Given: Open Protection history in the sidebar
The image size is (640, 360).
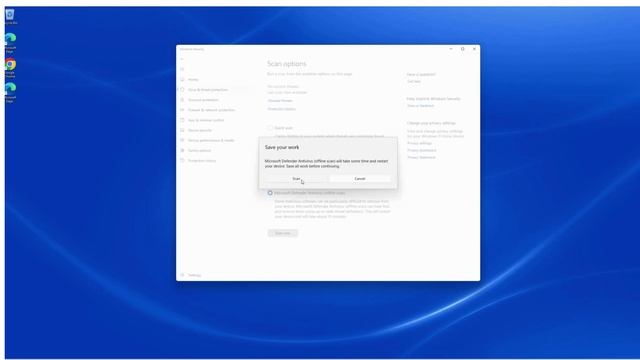Looking at the screenshot, I should [202, 161].
